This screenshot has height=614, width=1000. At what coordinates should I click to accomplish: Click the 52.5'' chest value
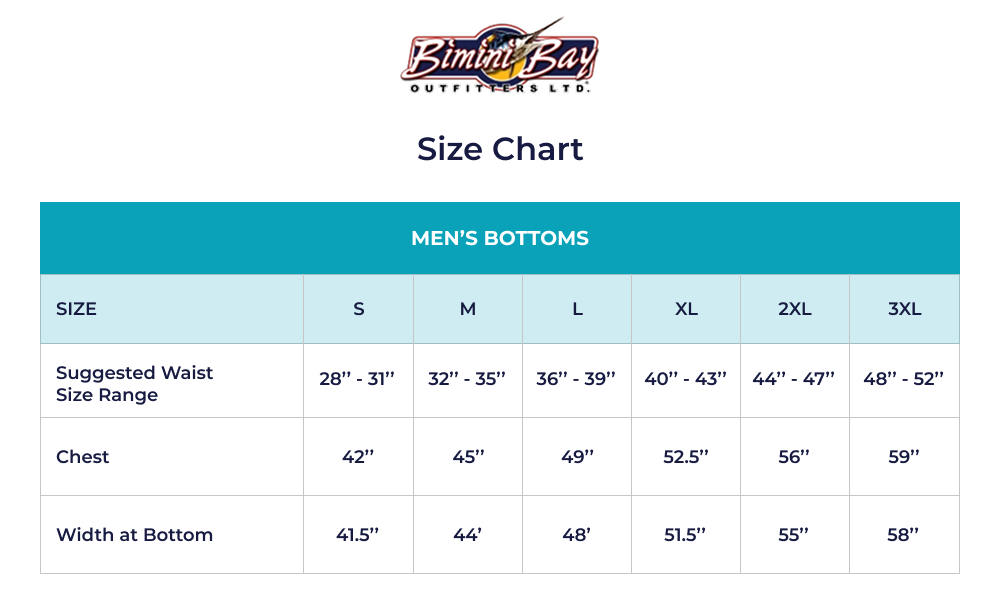686,456
